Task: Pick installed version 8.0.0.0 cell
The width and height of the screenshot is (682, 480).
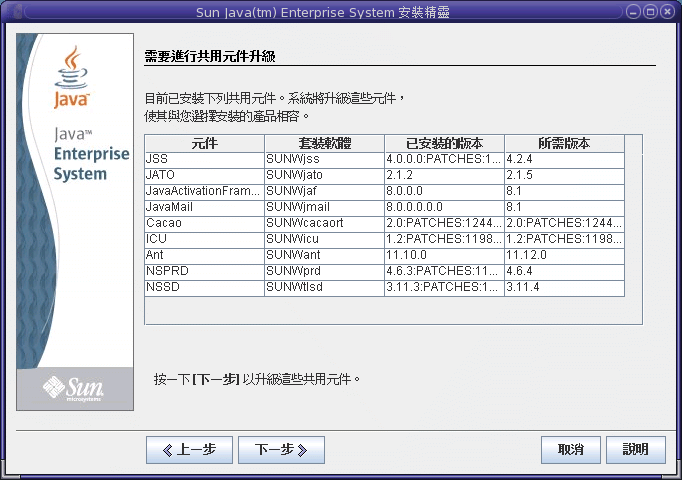Action: click(x=444, y=192)
